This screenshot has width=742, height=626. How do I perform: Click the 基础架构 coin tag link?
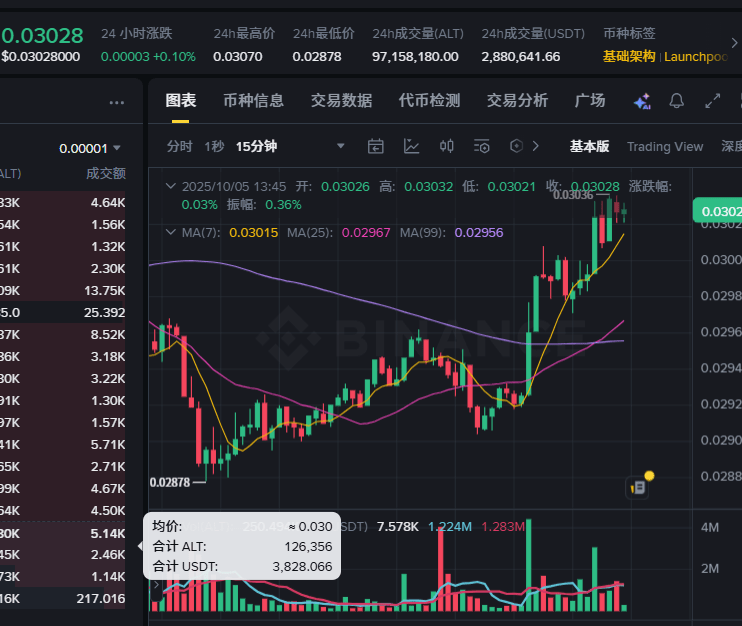click(629, 57)
